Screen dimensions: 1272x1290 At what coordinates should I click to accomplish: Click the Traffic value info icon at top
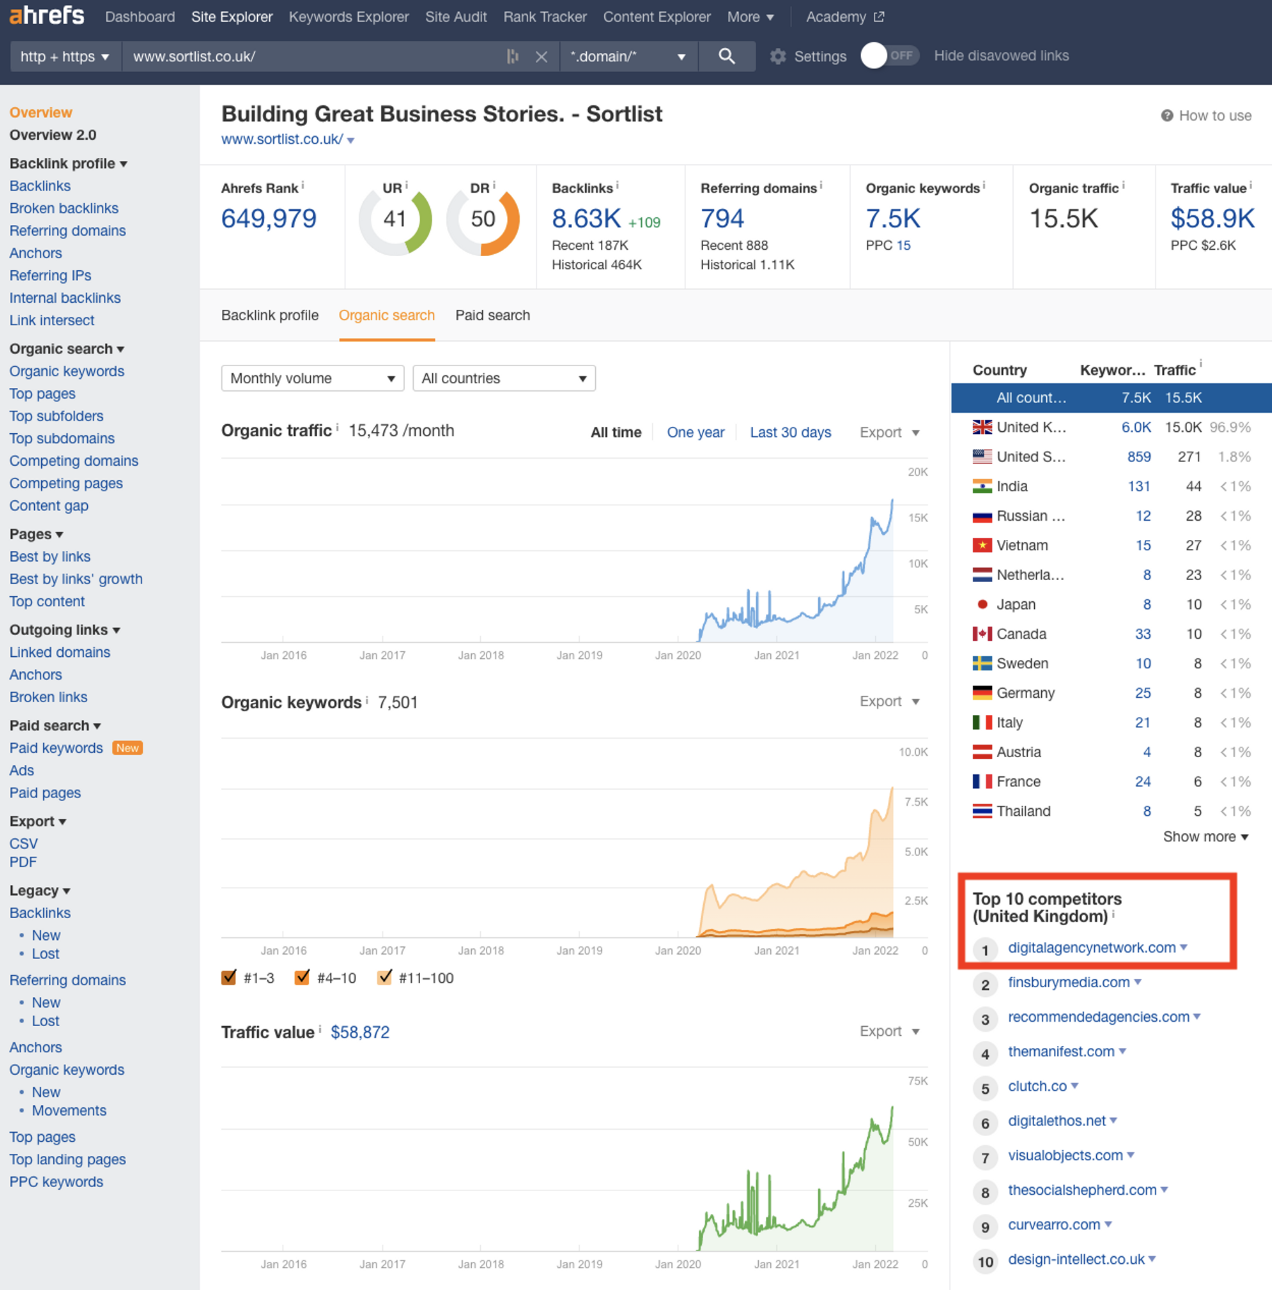(1250, 185)
